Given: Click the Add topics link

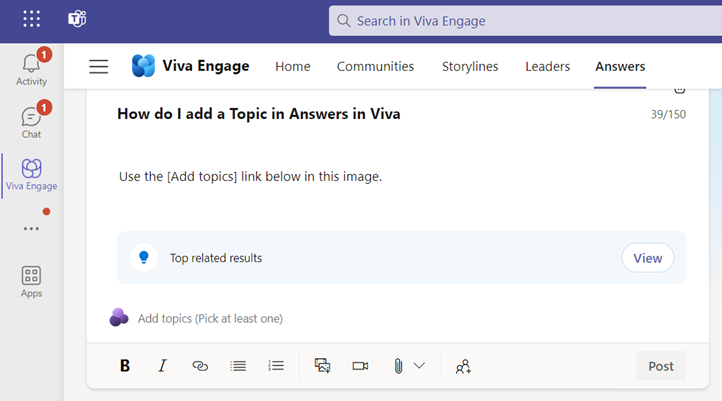Looking at the screenshot, I should coord(210,318).
